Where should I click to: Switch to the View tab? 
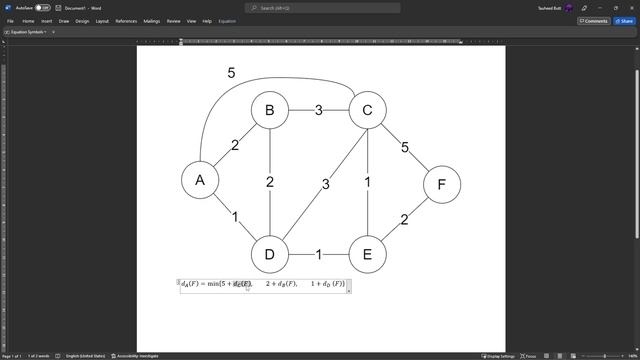point(191,21)
